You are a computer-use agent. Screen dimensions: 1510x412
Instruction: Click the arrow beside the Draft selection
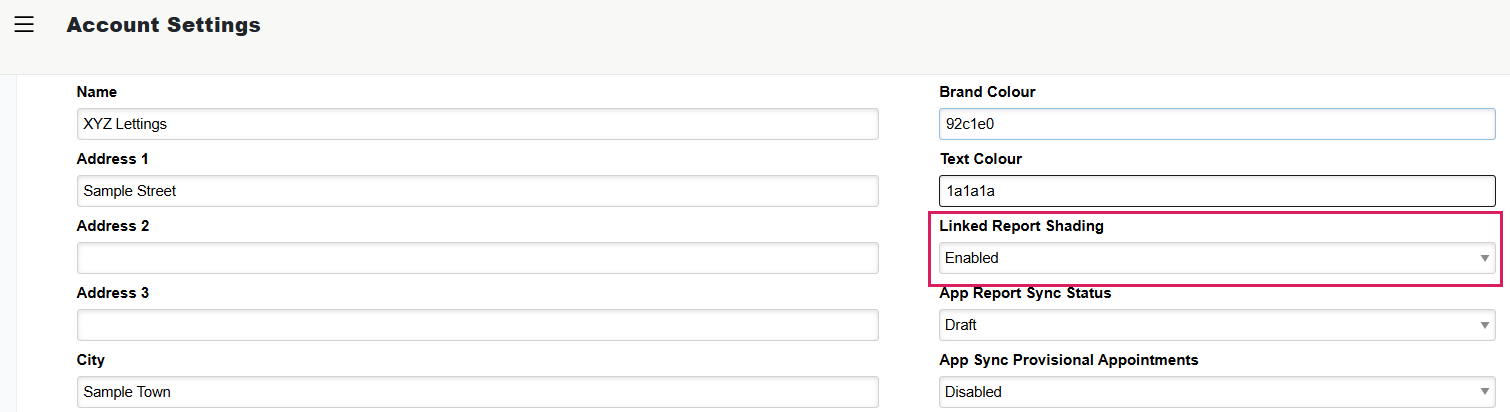(1485, 325)
